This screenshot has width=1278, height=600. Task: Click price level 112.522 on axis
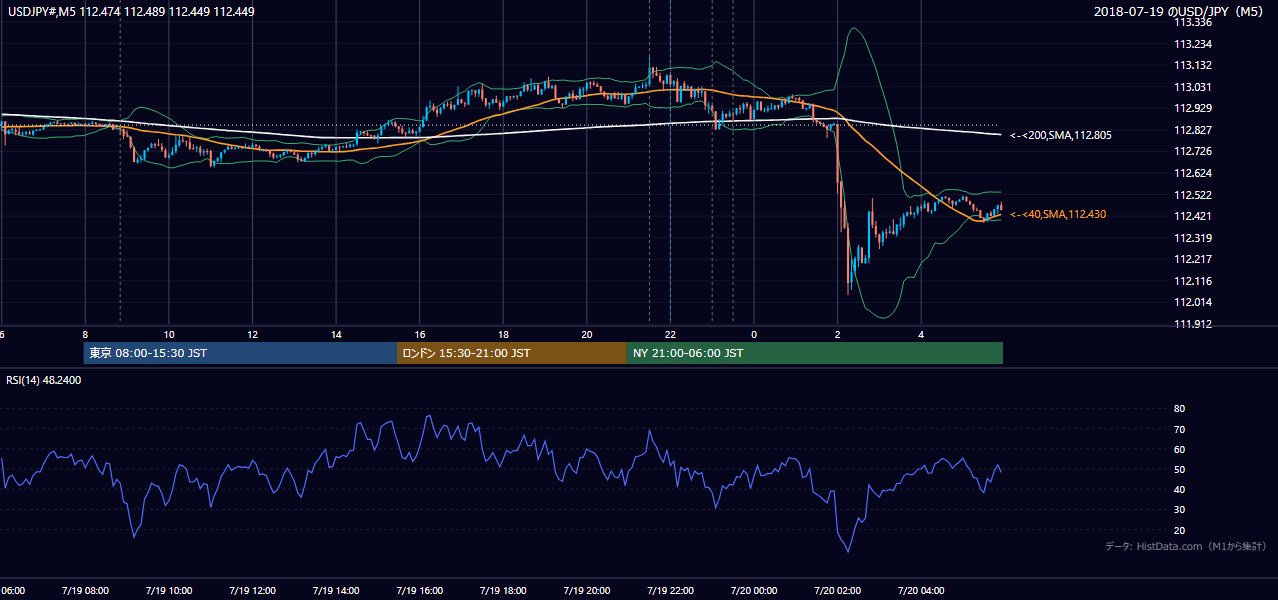[1192, 195]
